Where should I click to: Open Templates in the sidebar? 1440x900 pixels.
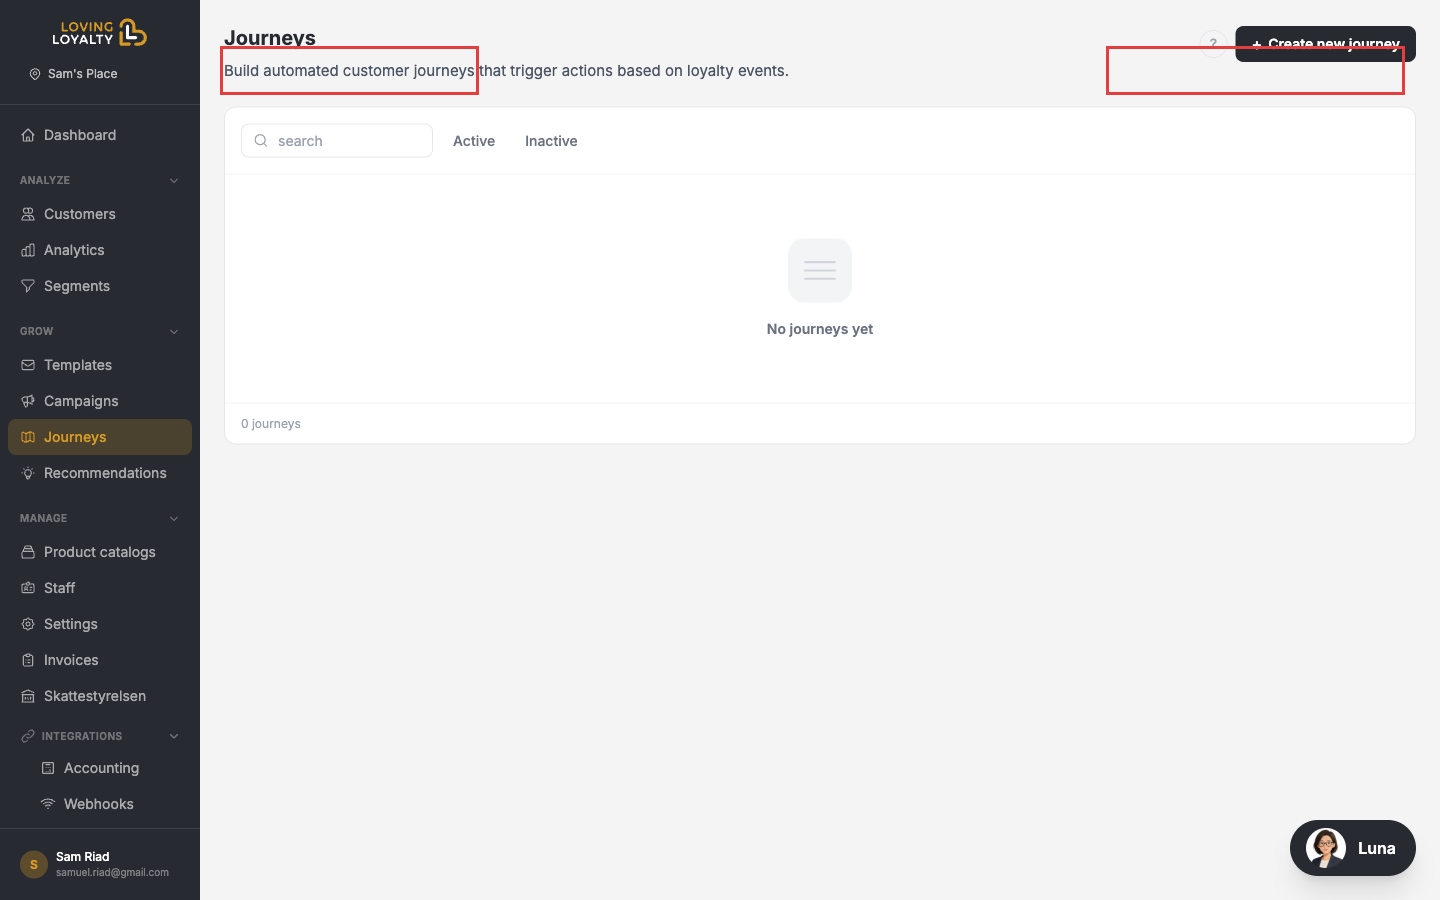click(100, 365)
